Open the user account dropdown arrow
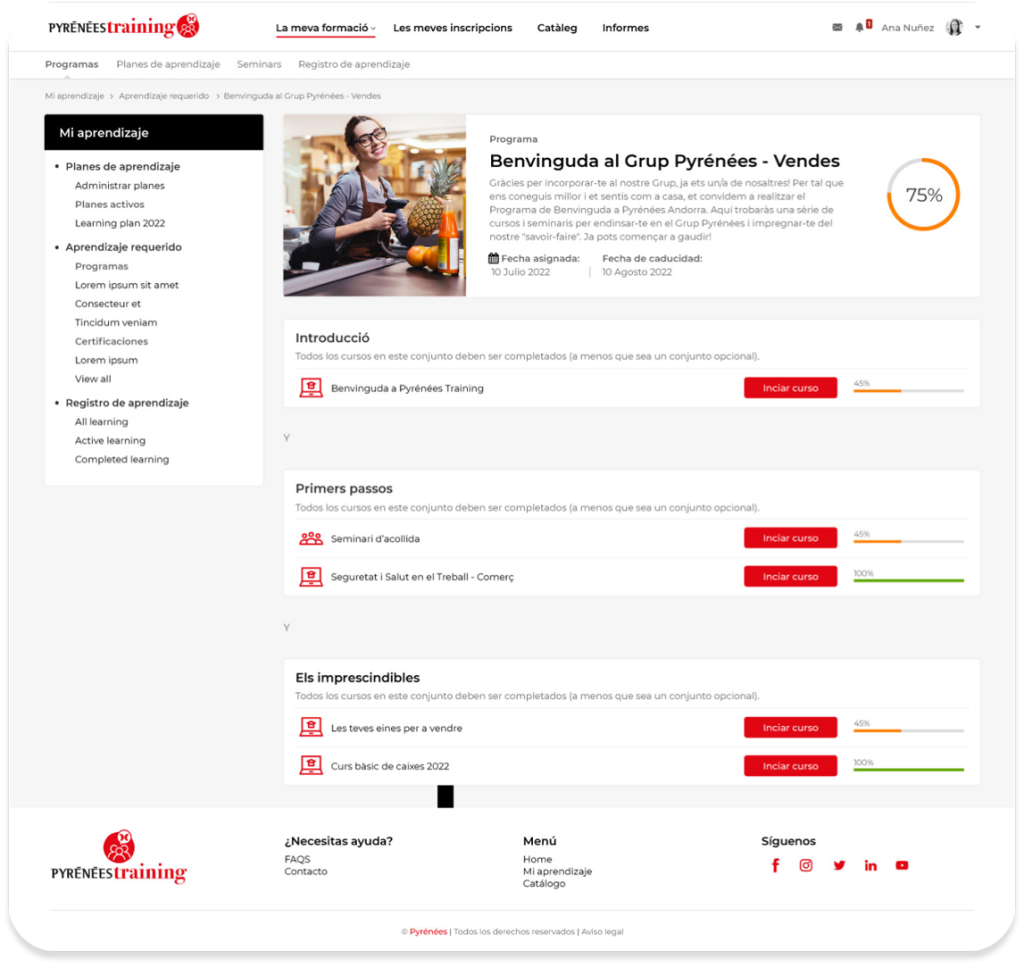This screenshot has height=967, width=1024. pos(977,28)
